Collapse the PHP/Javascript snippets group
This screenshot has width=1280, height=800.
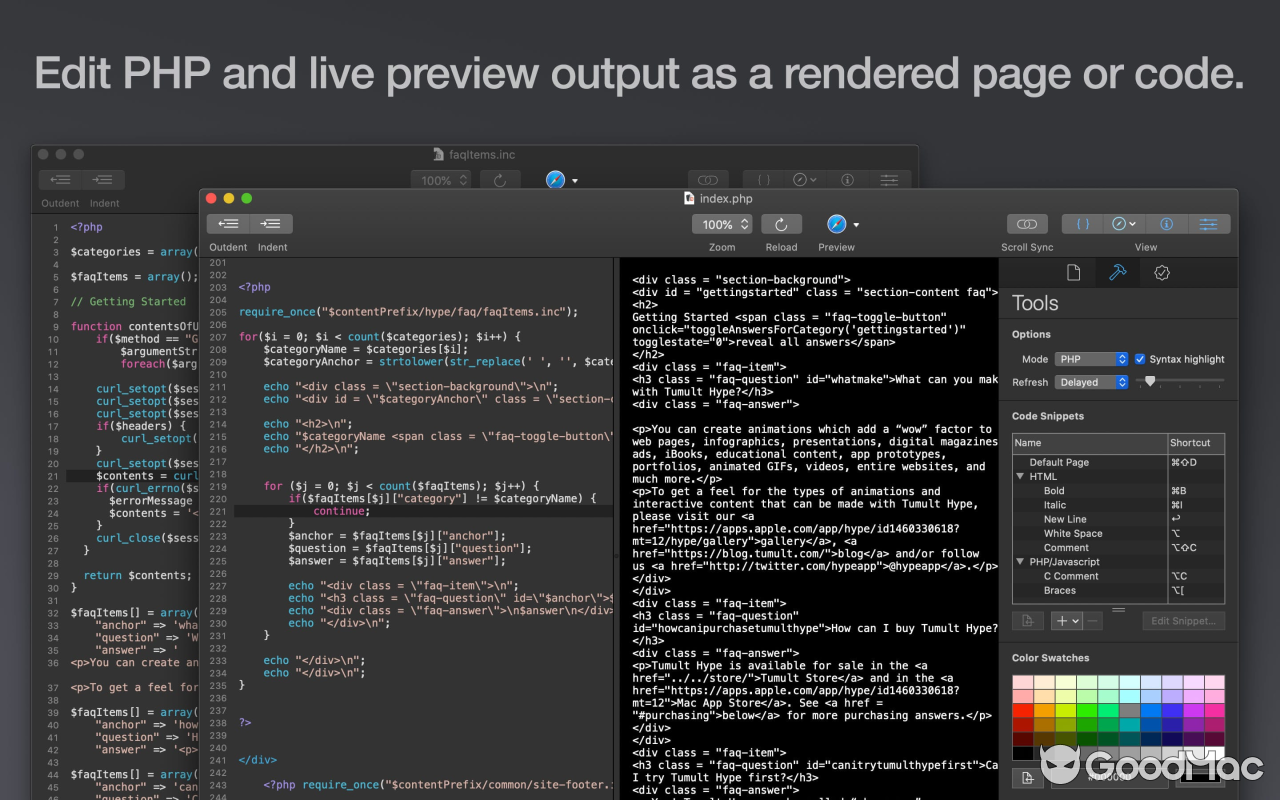1019,562
